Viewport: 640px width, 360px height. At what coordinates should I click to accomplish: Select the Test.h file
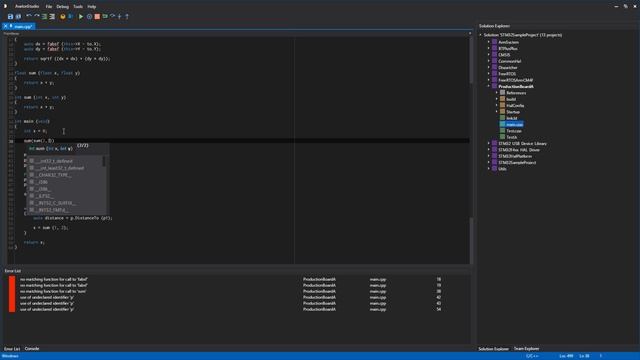(x=511, y=138)
